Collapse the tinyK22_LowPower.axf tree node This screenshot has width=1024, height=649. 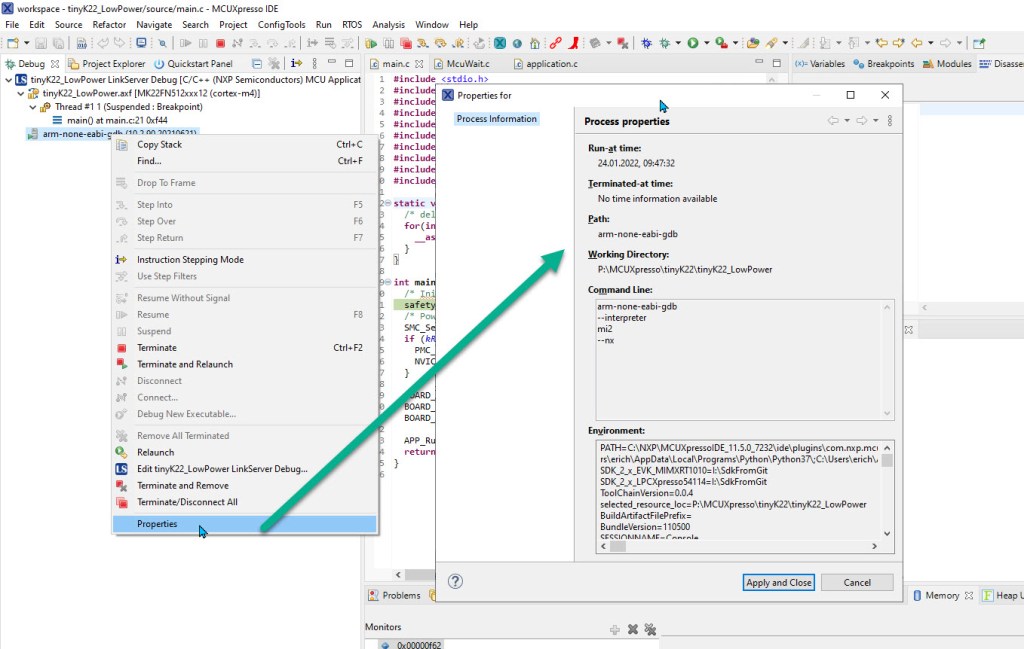coord(21,93)
